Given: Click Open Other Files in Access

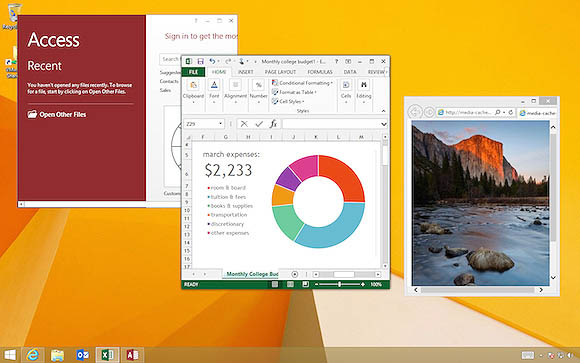Looking at the screenshot, I should 57,114.
